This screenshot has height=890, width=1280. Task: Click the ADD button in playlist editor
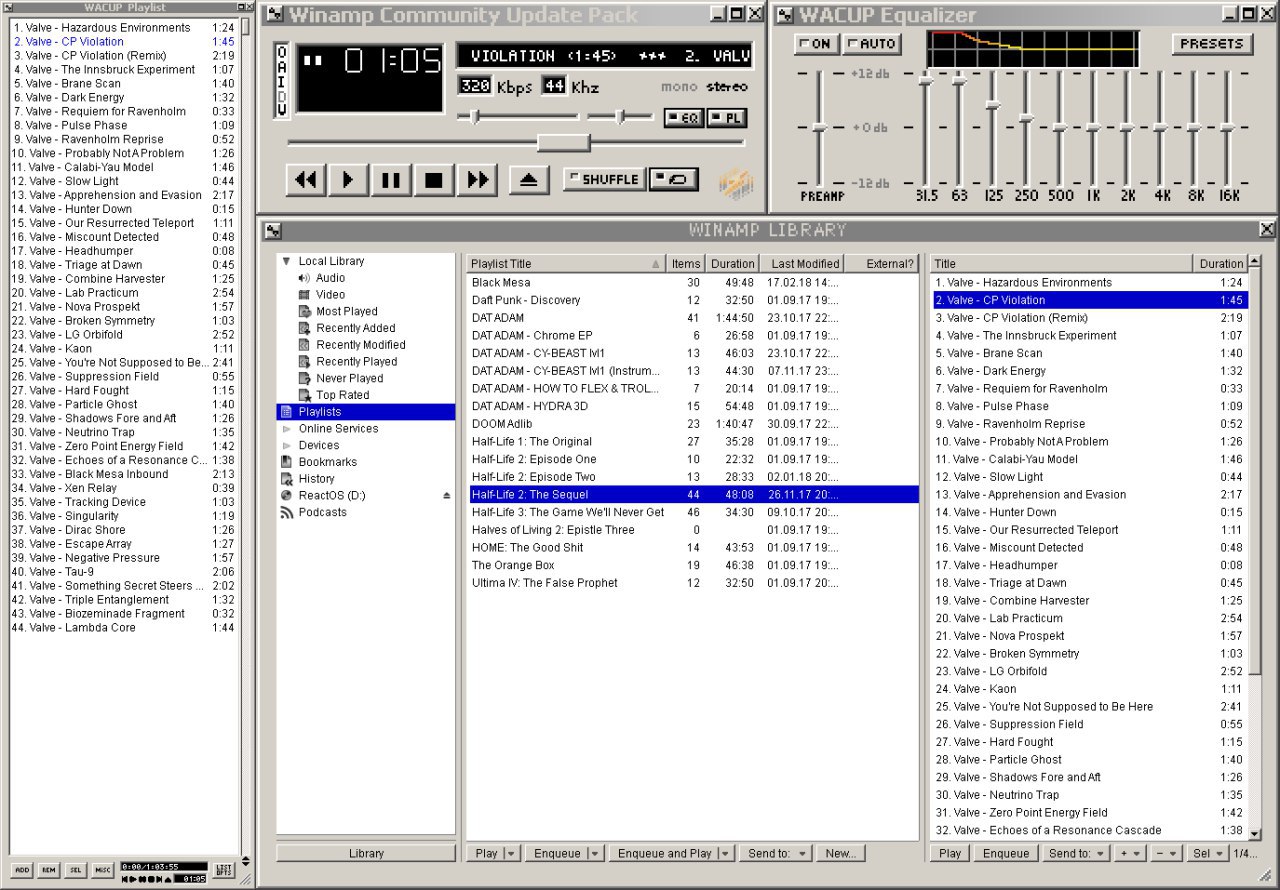click(x=22, y=871)
